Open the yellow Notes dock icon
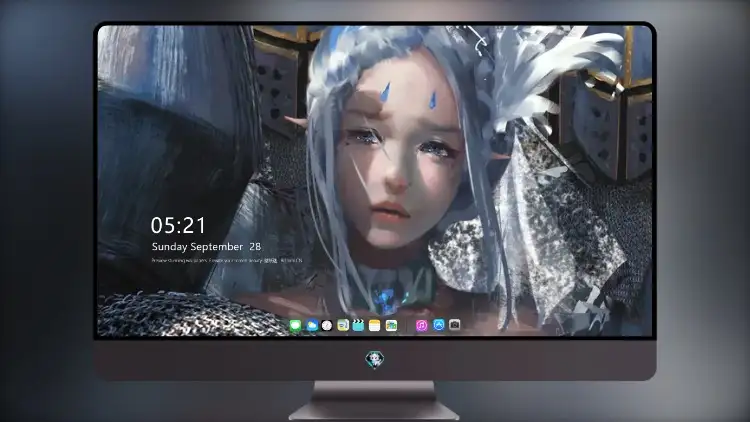The width and height of the screenshot is (750, 422). 375,326
